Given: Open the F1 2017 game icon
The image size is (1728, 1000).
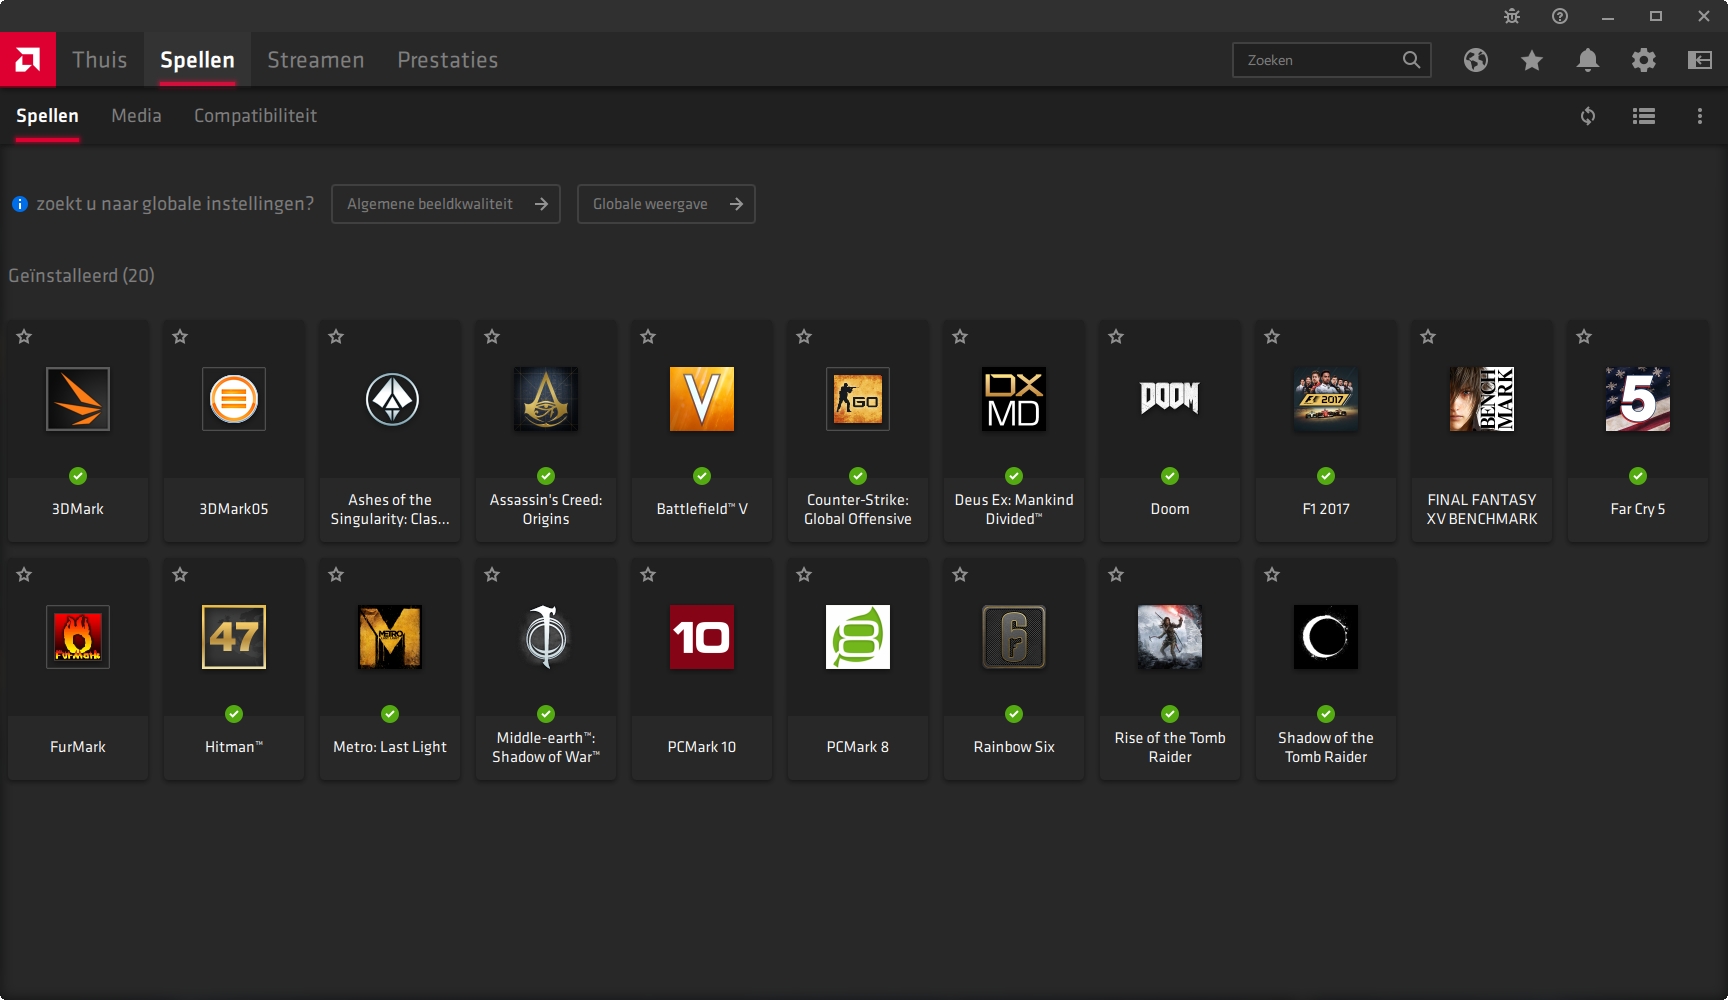Looking at the screenshot, I should (x=1326, y=399).
